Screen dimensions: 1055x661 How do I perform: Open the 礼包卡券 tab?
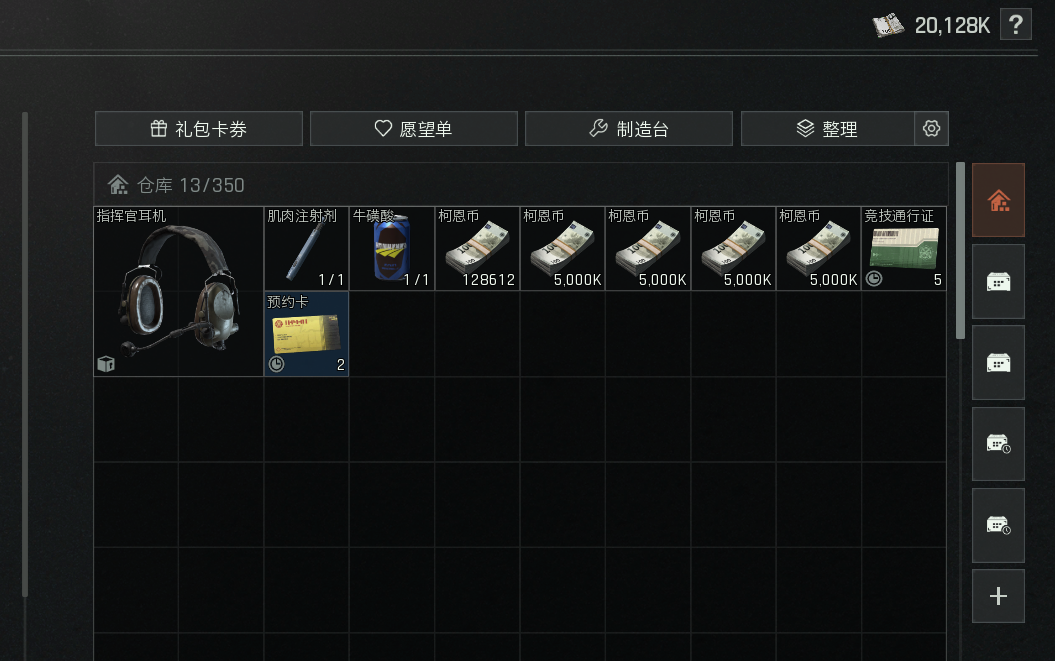point(198,129)
